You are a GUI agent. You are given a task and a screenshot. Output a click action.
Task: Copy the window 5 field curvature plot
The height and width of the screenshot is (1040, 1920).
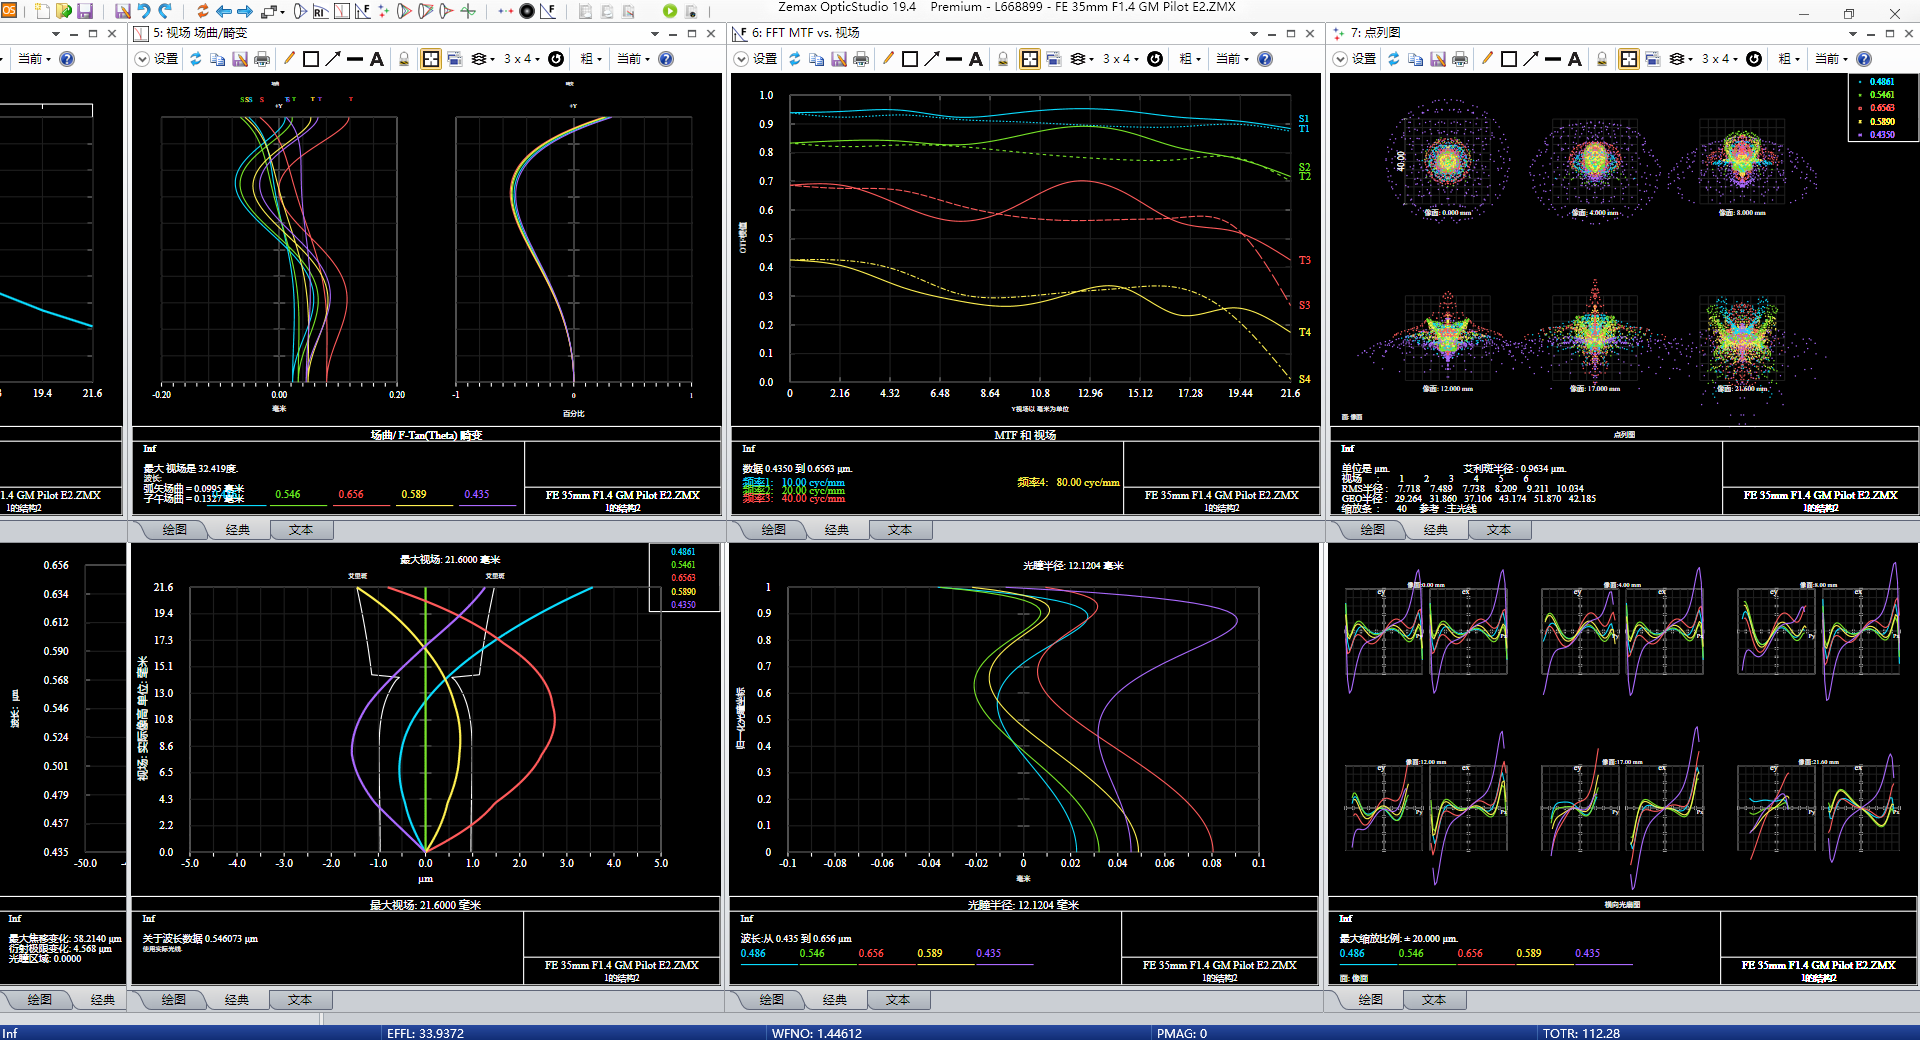pyautogui.click(x=218, y=59)
